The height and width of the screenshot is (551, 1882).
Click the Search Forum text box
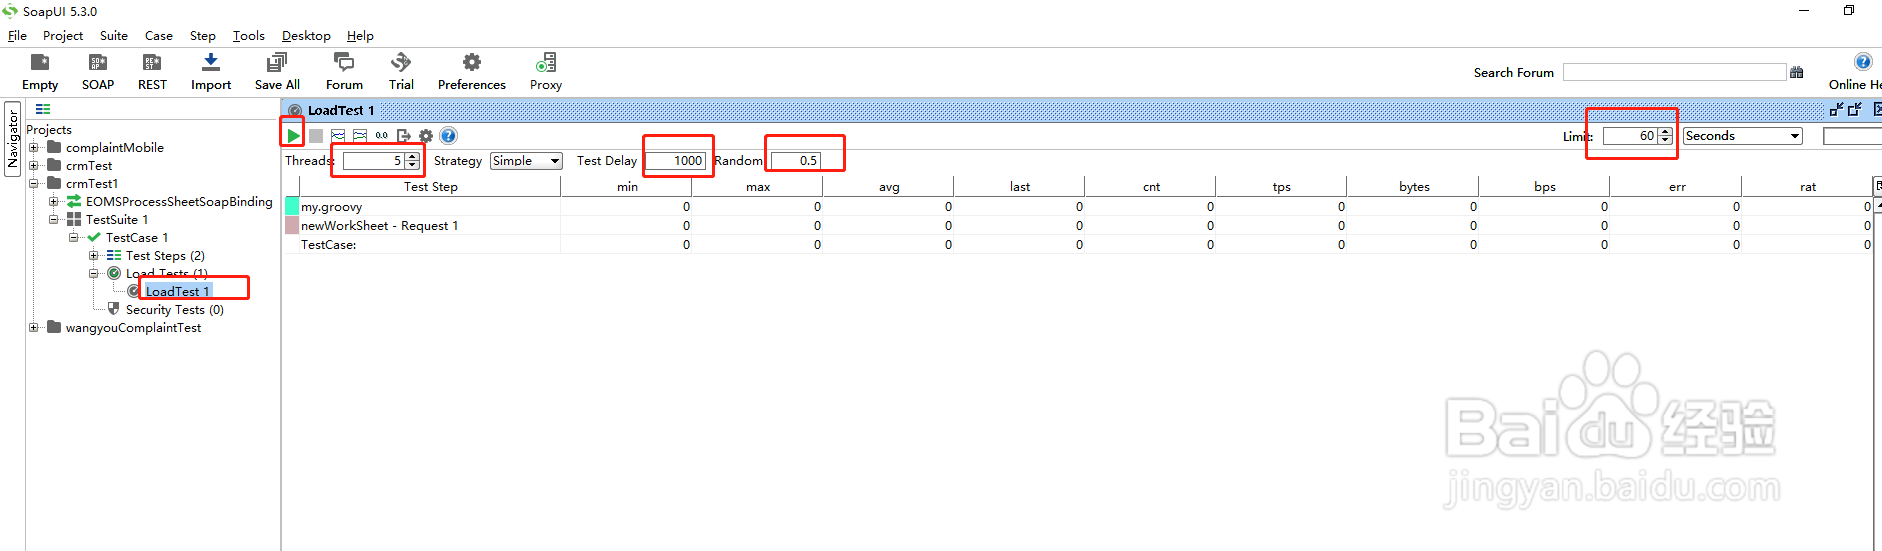[x=1674, y=72]
